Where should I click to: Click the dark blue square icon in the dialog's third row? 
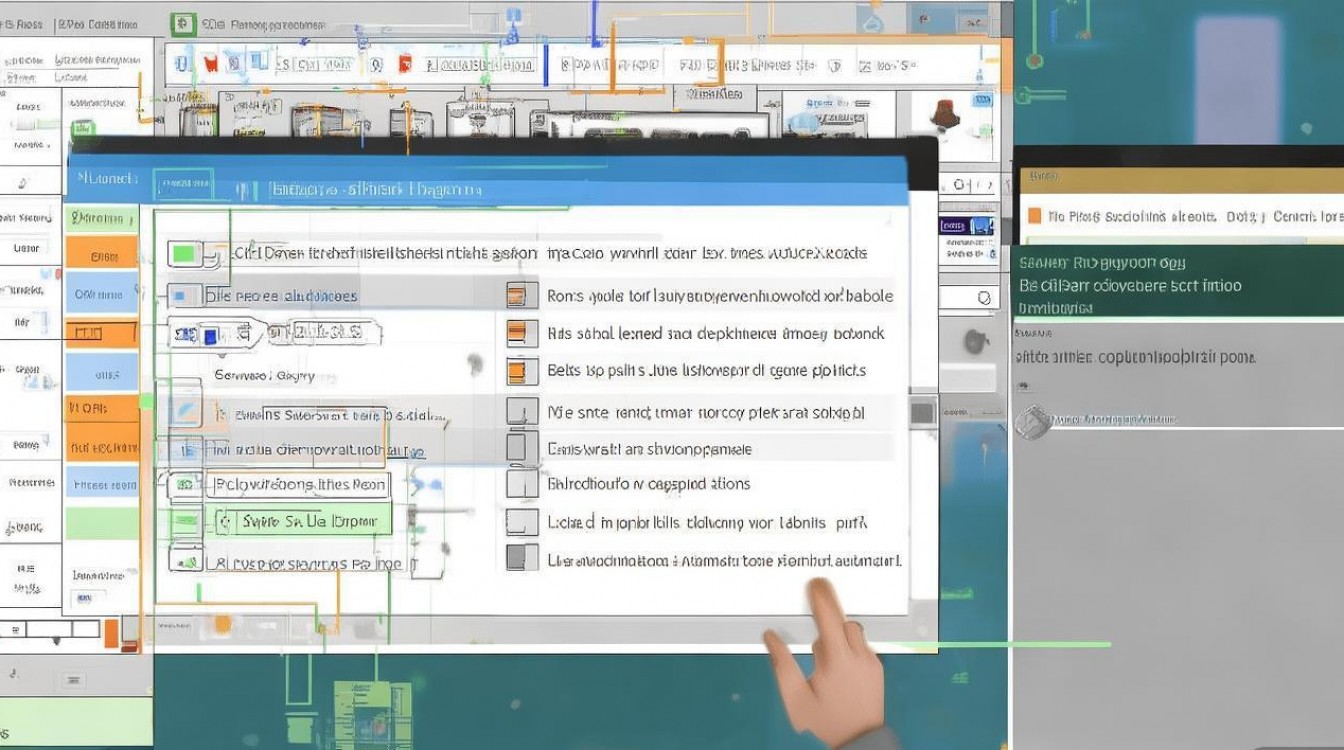coord(210,334)
